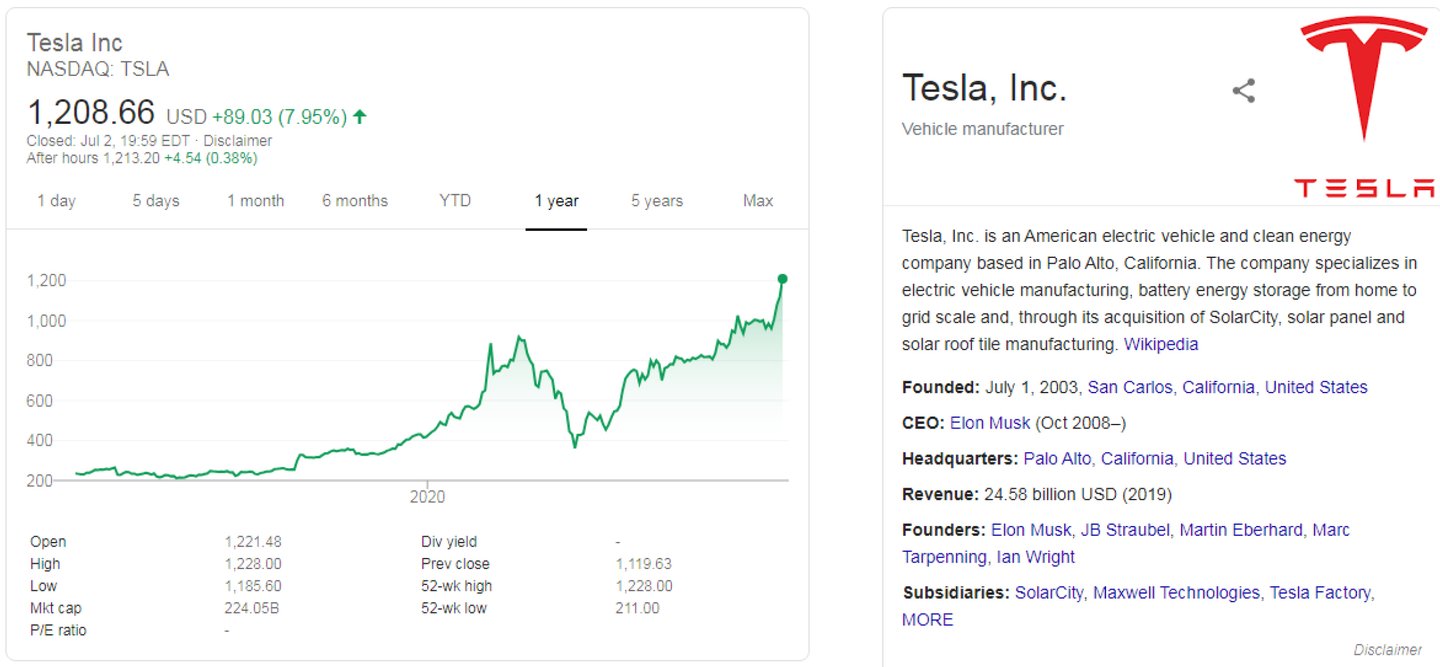The height and width of the screenshot is (667, 1440).
Task: Expand subsidiaries with the MORE link
Action: 928,620
